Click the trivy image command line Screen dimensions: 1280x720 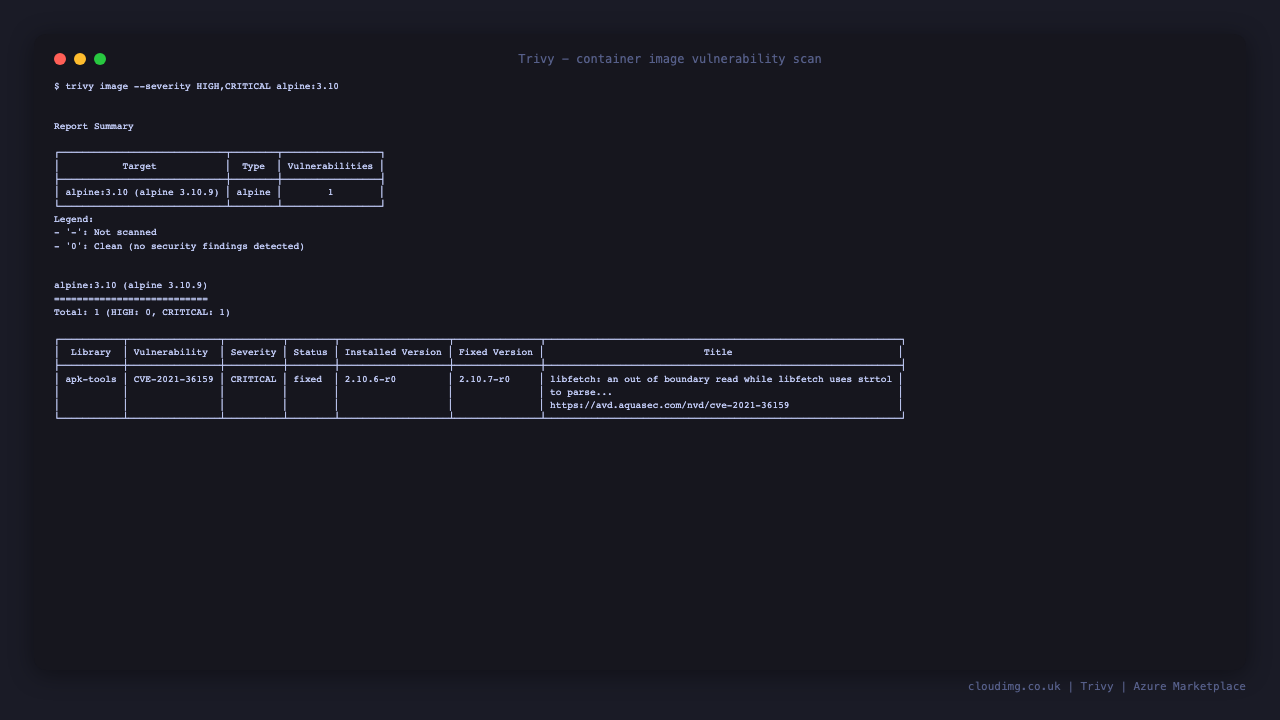pos(196,86)
